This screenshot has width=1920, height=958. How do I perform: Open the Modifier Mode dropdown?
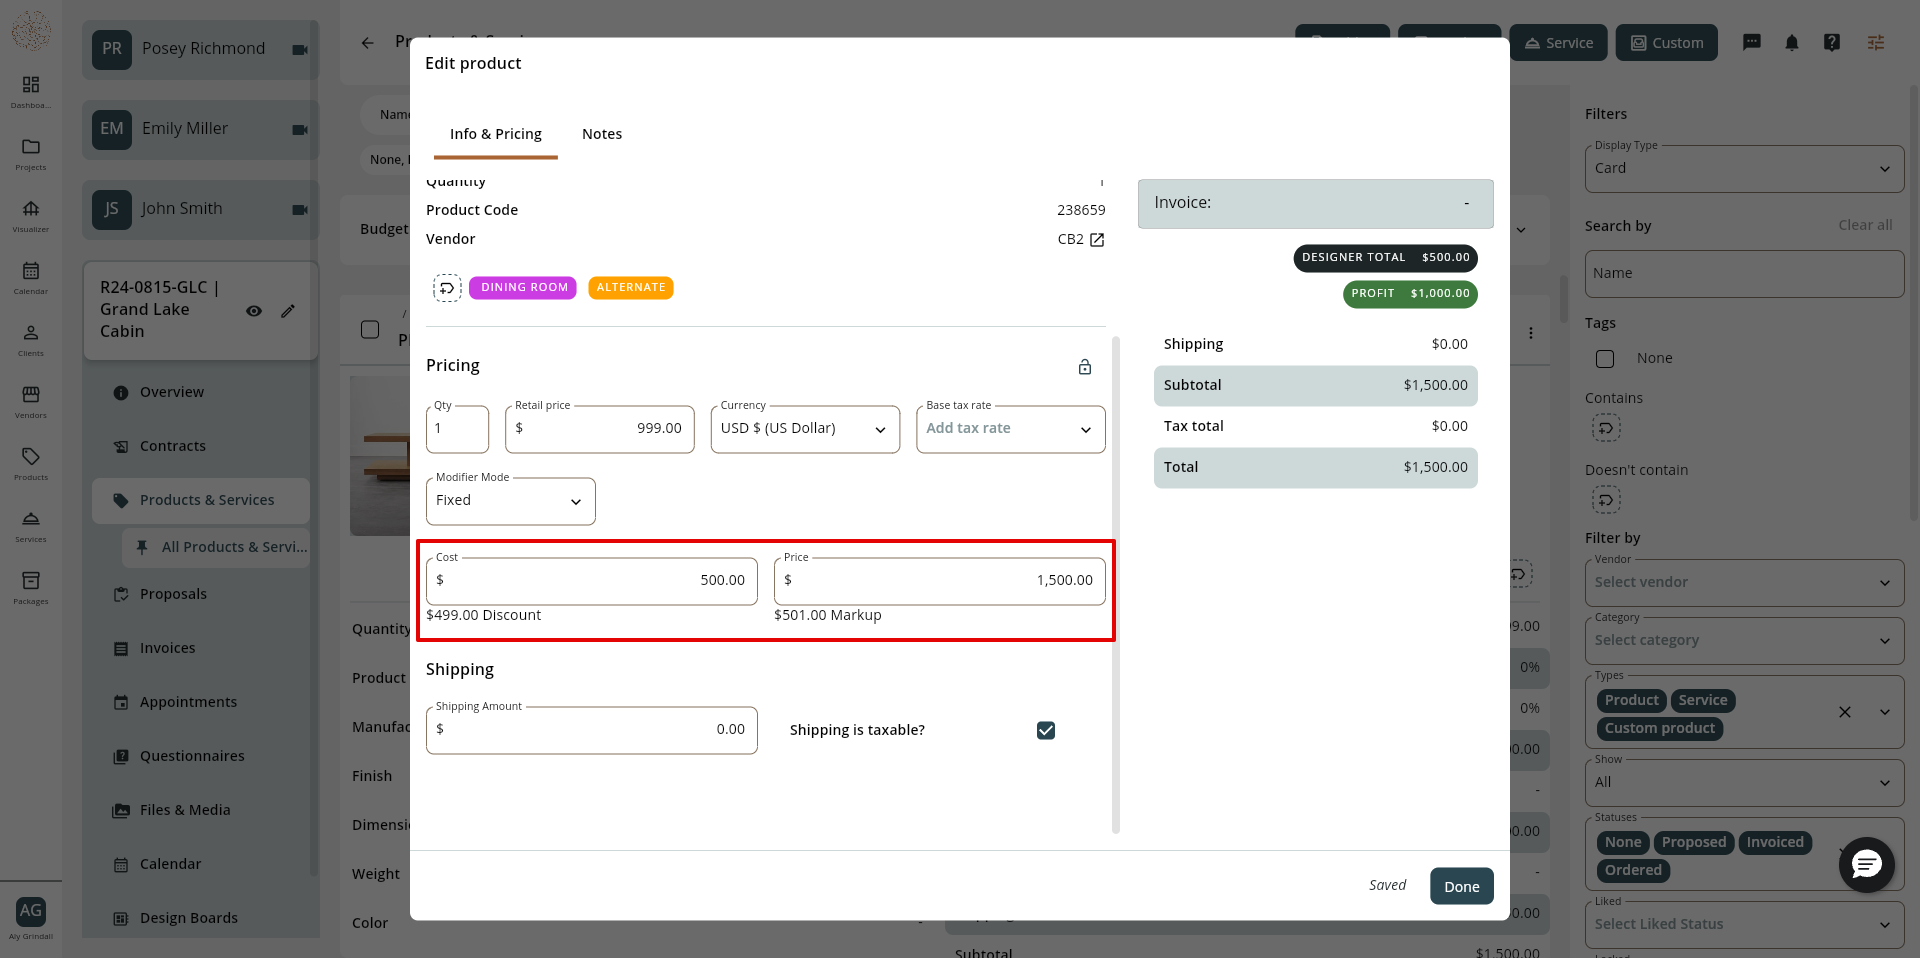point(511,501)
